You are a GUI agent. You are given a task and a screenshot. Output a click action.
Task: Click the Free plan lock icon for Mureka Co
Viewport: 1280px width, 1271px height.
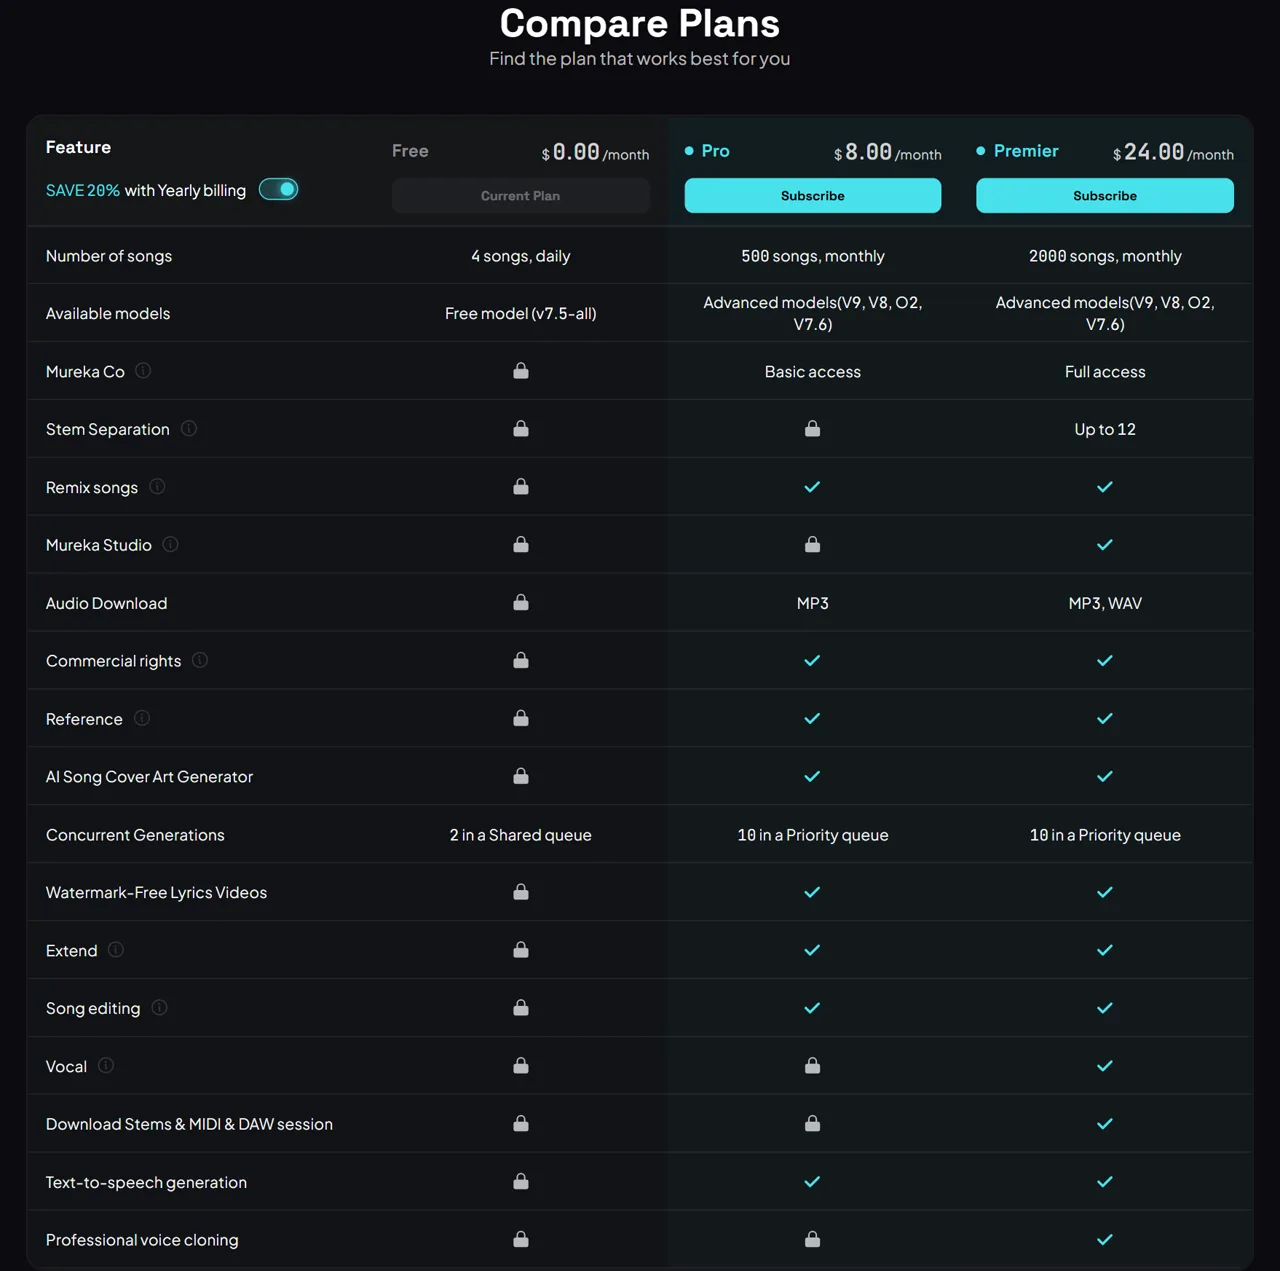click(521, 371)
